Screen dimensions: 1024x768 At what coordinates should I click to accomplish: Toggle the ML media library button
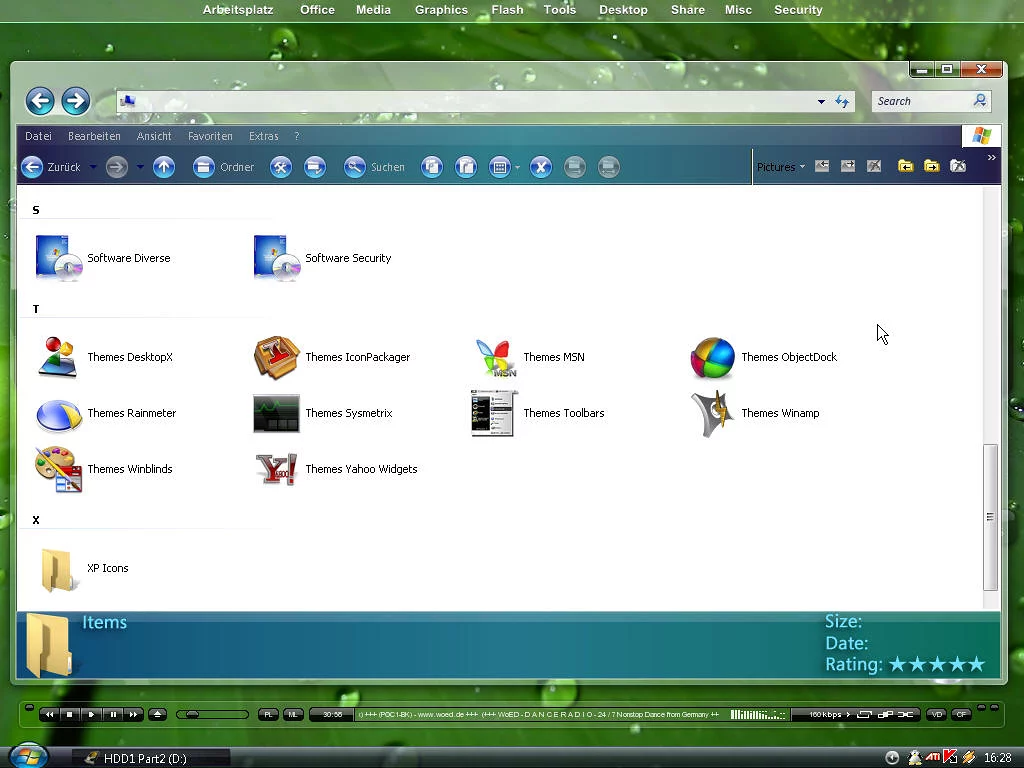[x=293, y=714]
